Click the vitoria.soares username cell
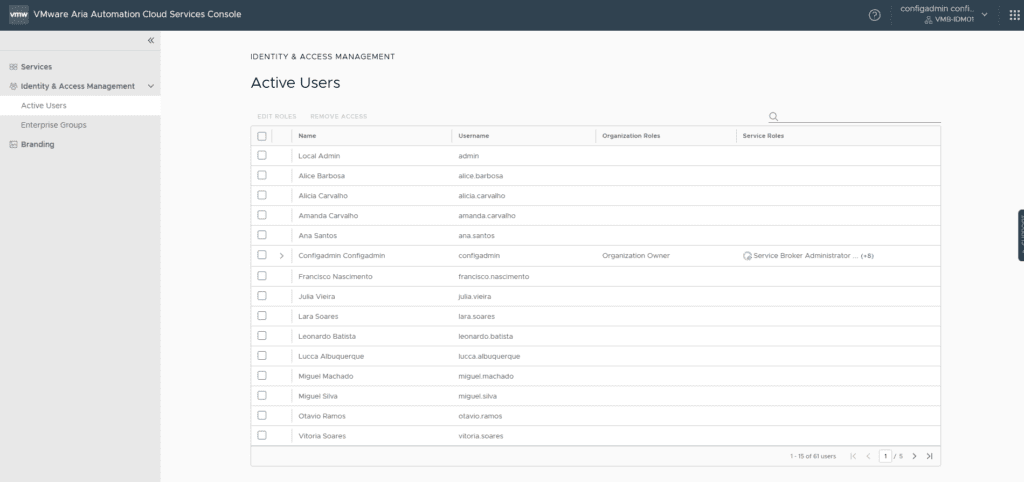Viewport: 1024px width, 482px height. (481, 436)
